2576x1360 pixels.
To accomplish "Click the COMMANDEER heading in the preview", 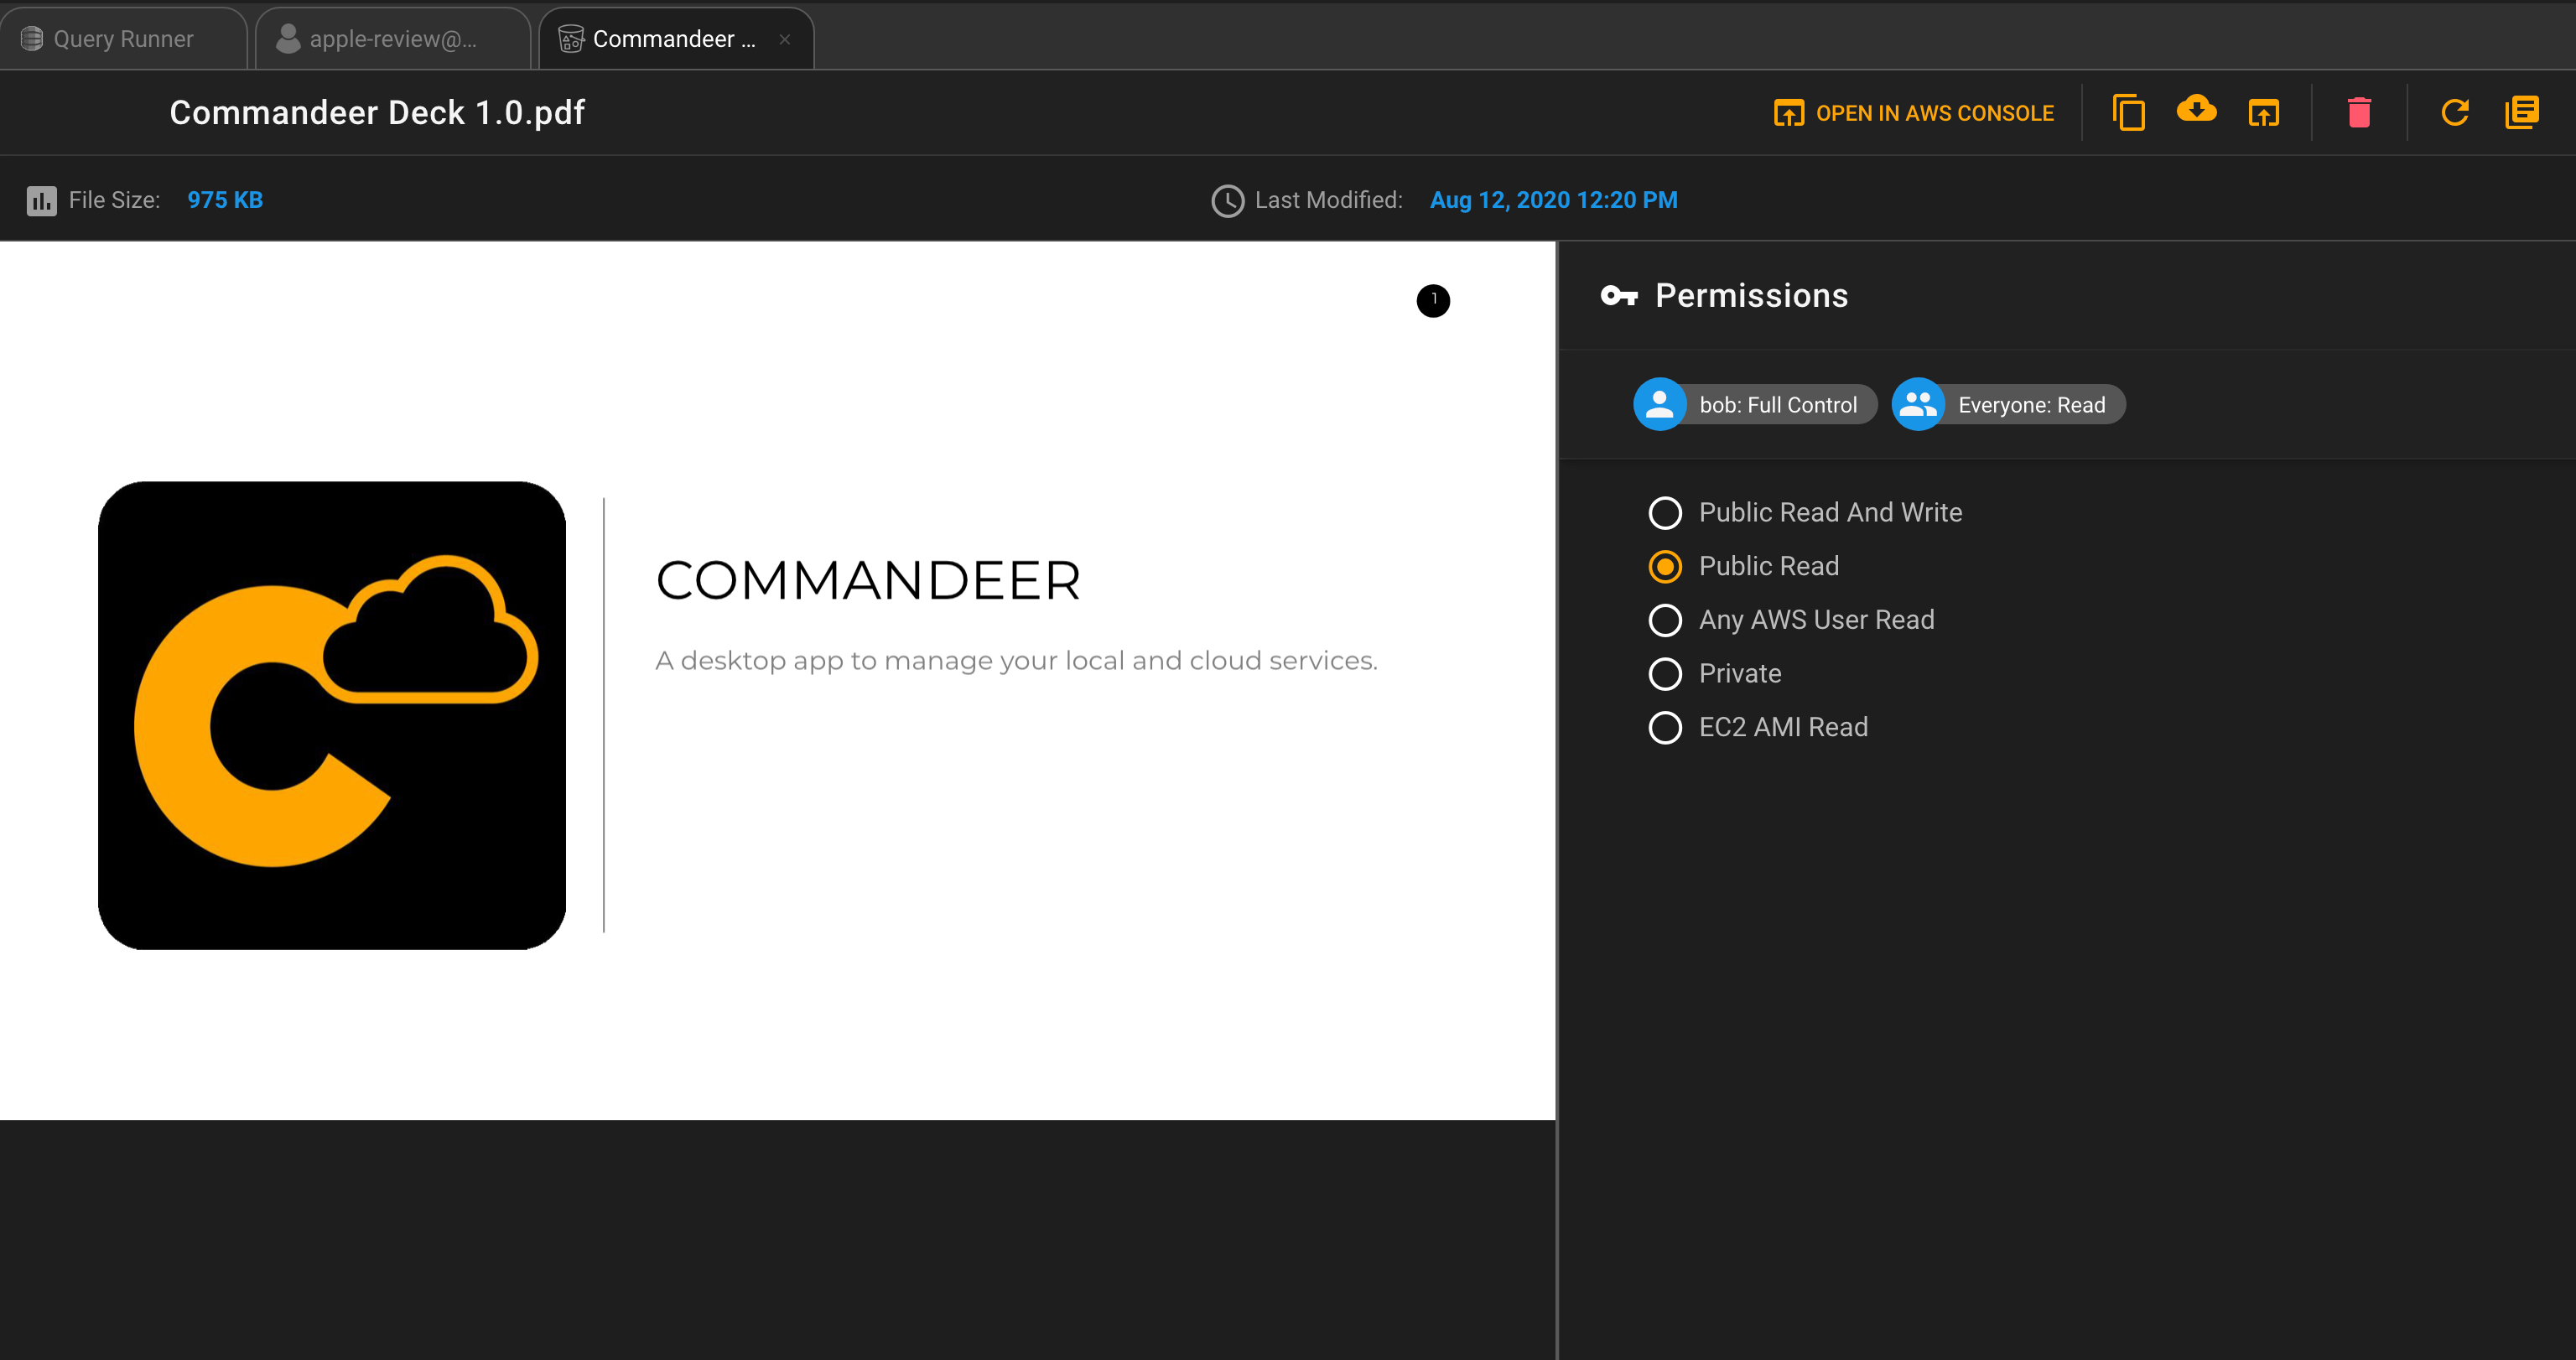I will click(x=868, y=581).
